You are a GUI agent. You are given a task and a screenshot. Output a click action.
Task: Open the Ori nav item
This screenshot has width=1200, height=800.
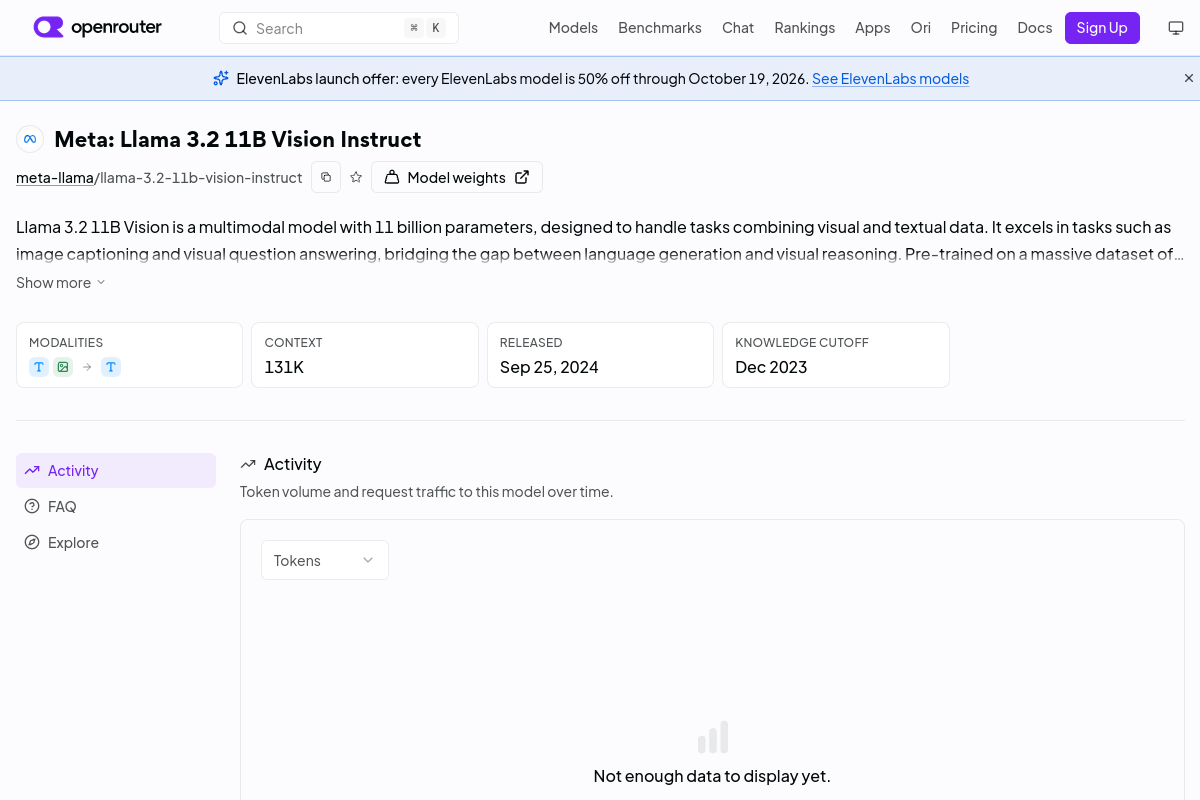click(920, 28)
